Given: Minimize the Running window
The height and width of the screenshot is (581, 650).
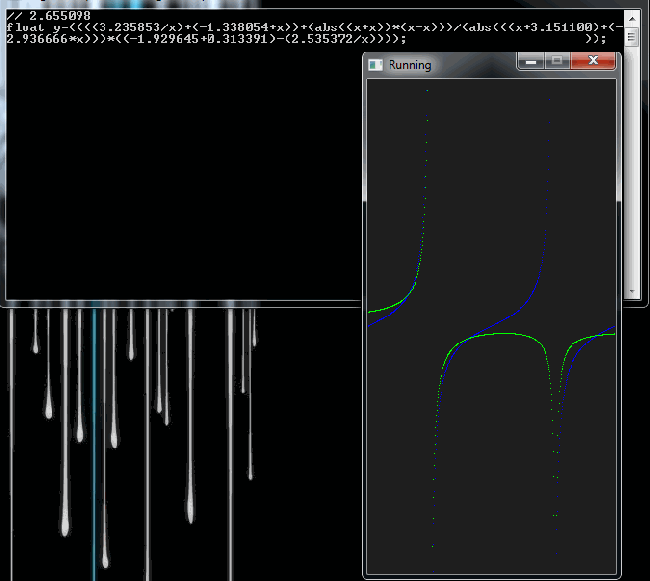Looking at the screenshot, I should (530, 61).
